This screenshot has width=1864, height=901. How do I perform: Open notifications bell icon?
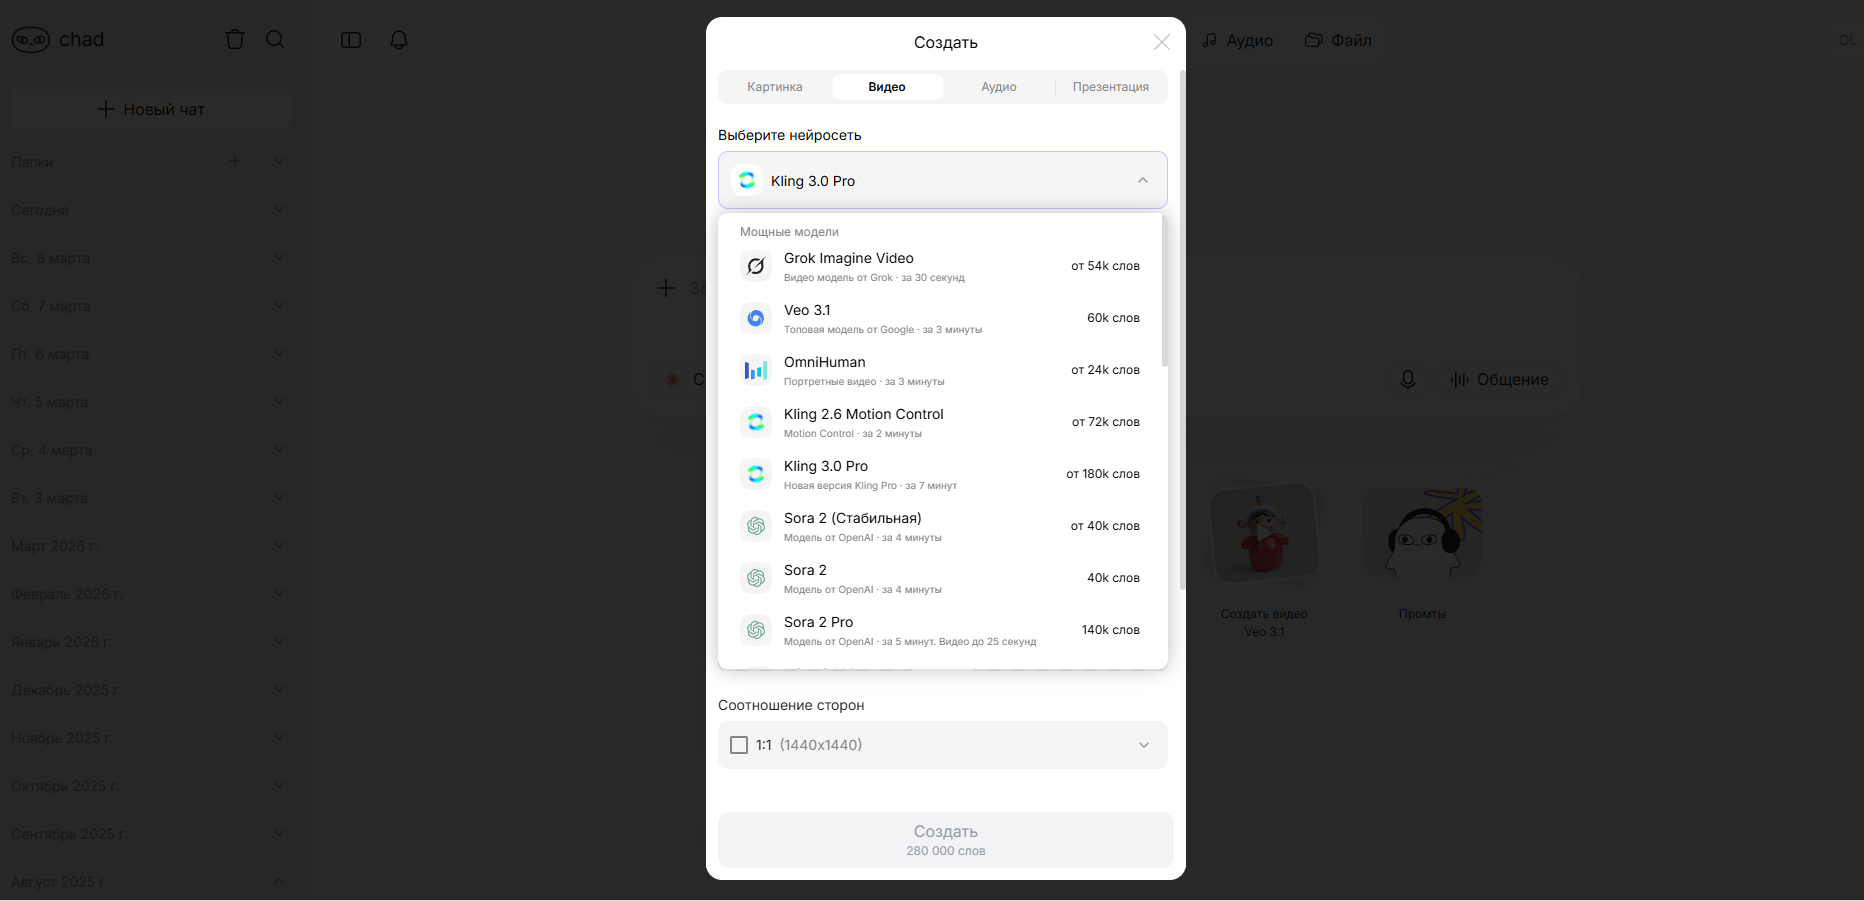(399, 40)
